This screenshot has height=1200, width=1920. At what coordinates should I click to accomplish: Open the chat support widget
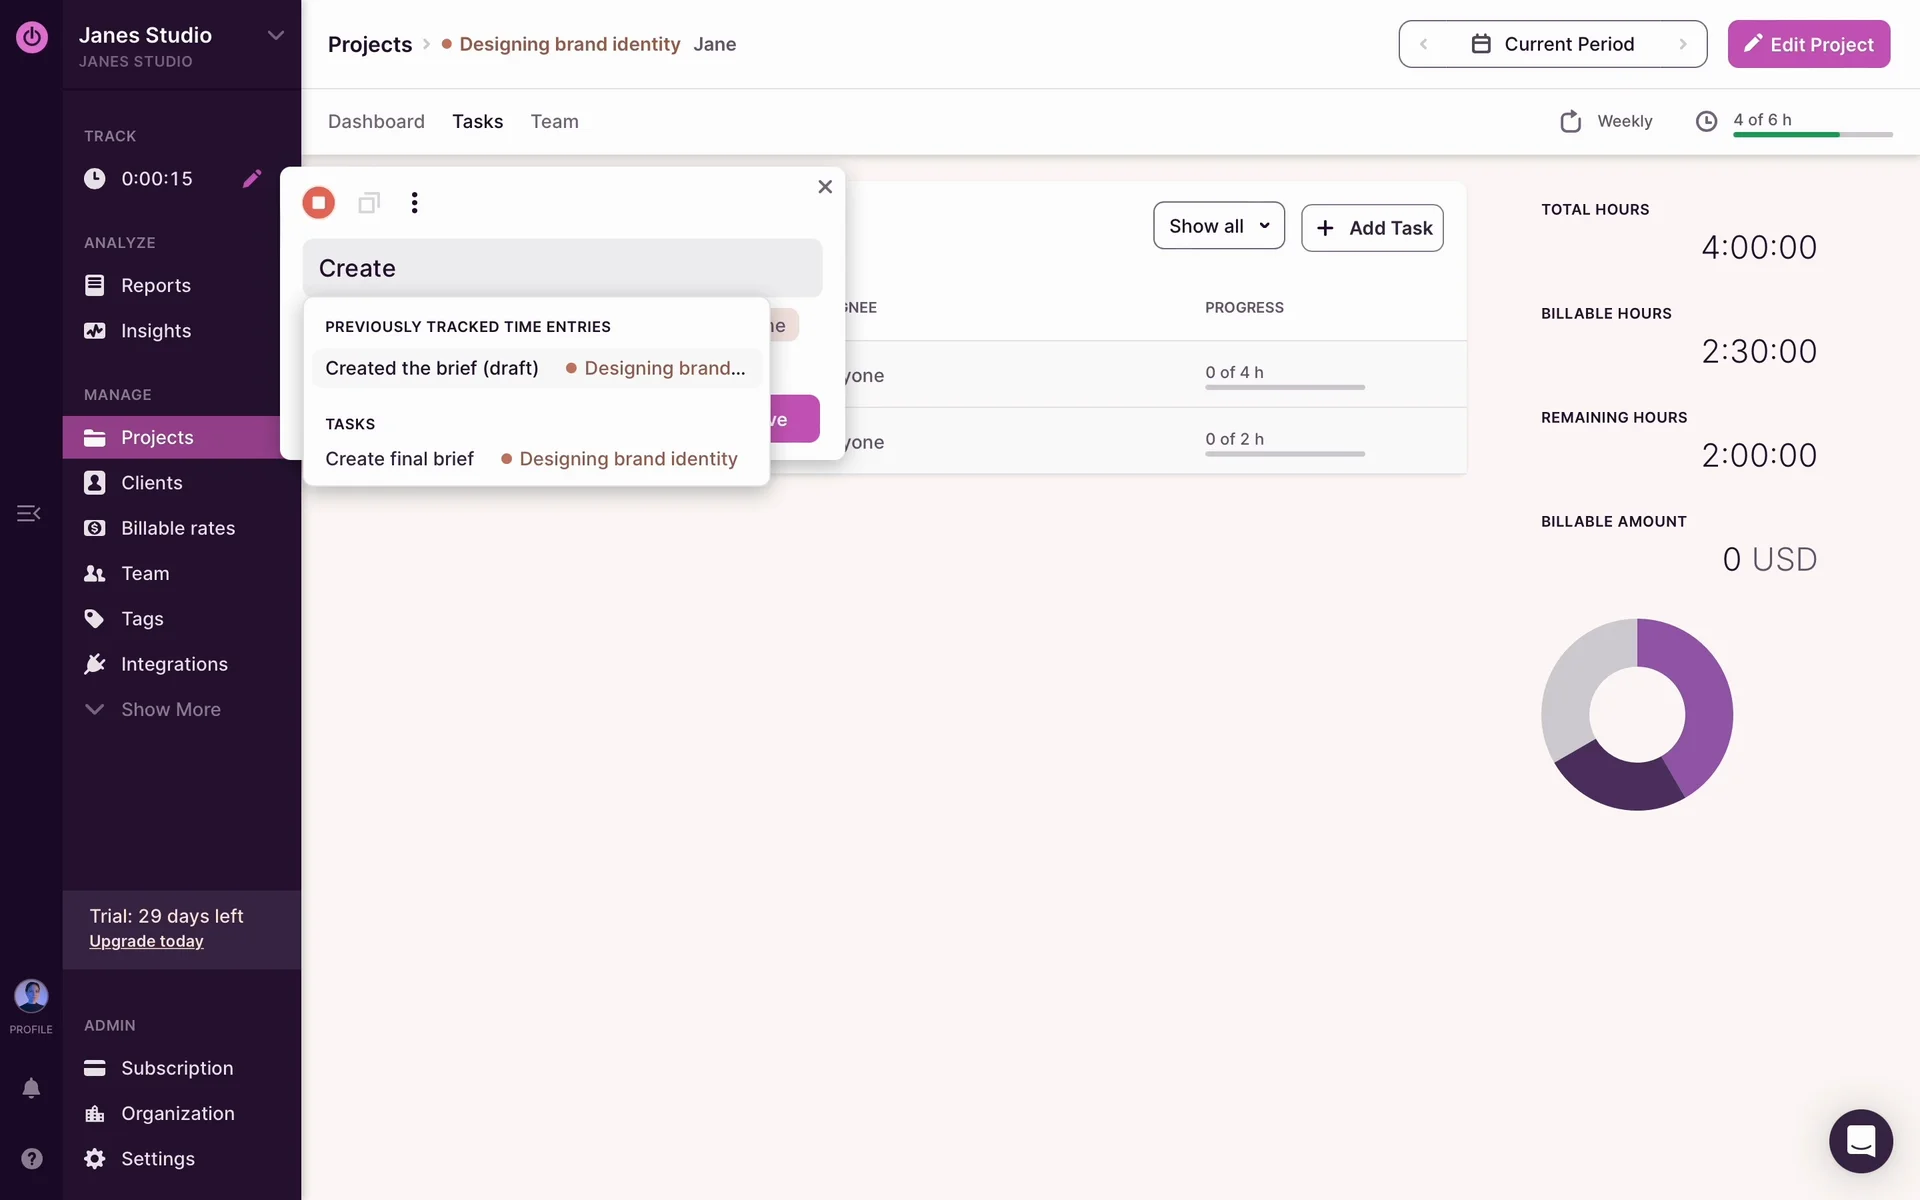click(x=1860, y=1141)
